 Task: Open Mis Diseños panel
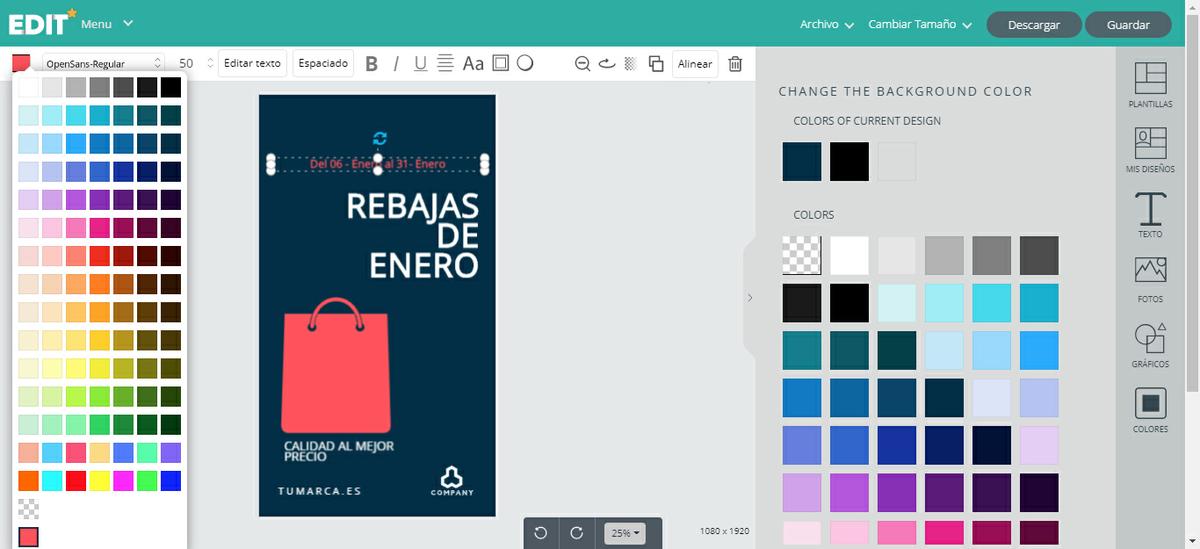click(1150, 150)
